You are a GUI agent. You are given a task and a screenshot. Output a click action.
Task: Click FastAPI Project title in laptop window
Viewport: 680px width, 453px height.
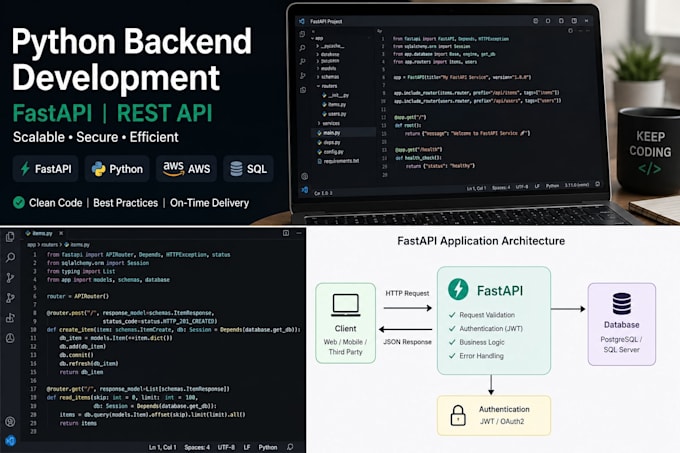tap(326, 21)
